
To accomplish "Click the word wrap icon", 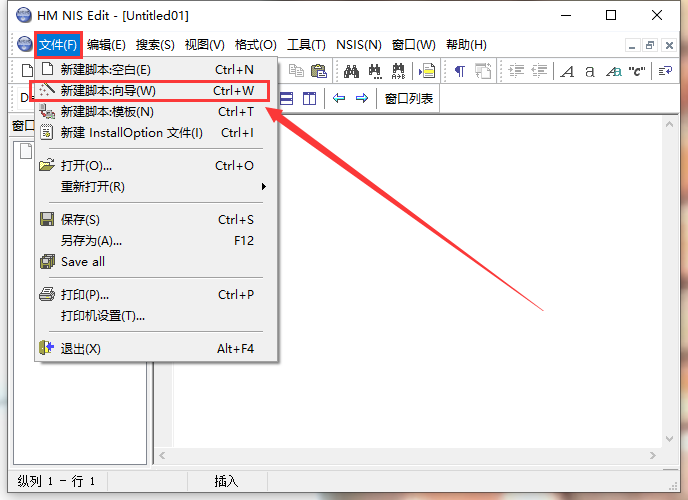I will click(x=665, y=71).
